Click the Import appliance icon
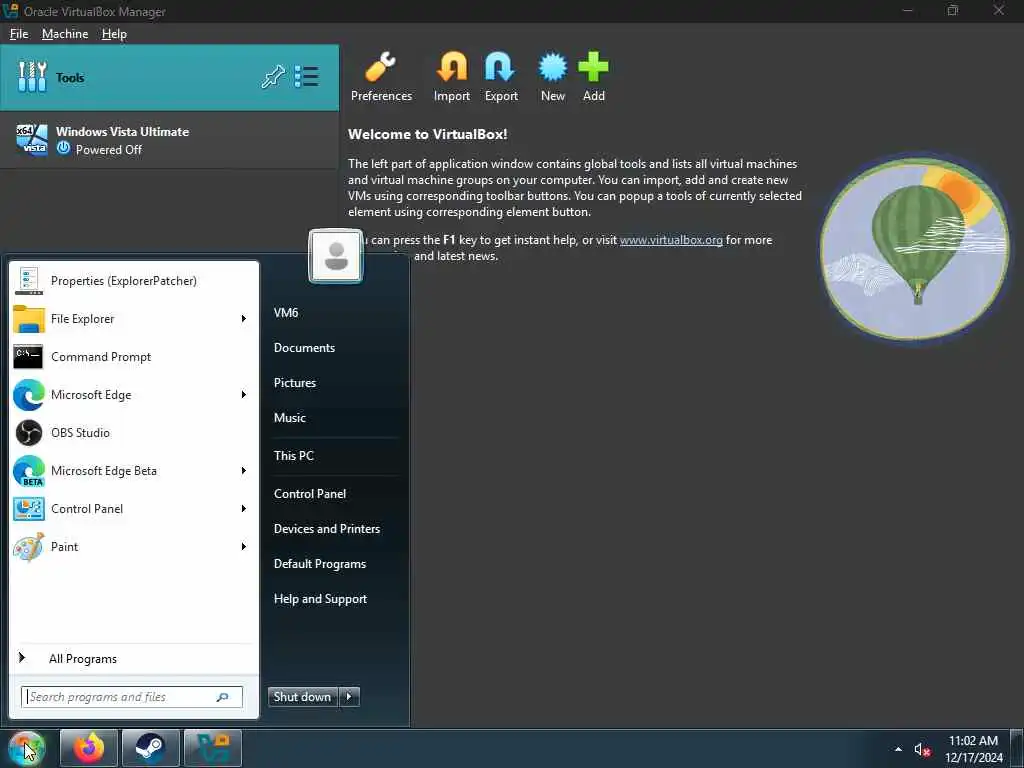The width and height of the screenshot is (1024, 768). click(x=452, y=67)
